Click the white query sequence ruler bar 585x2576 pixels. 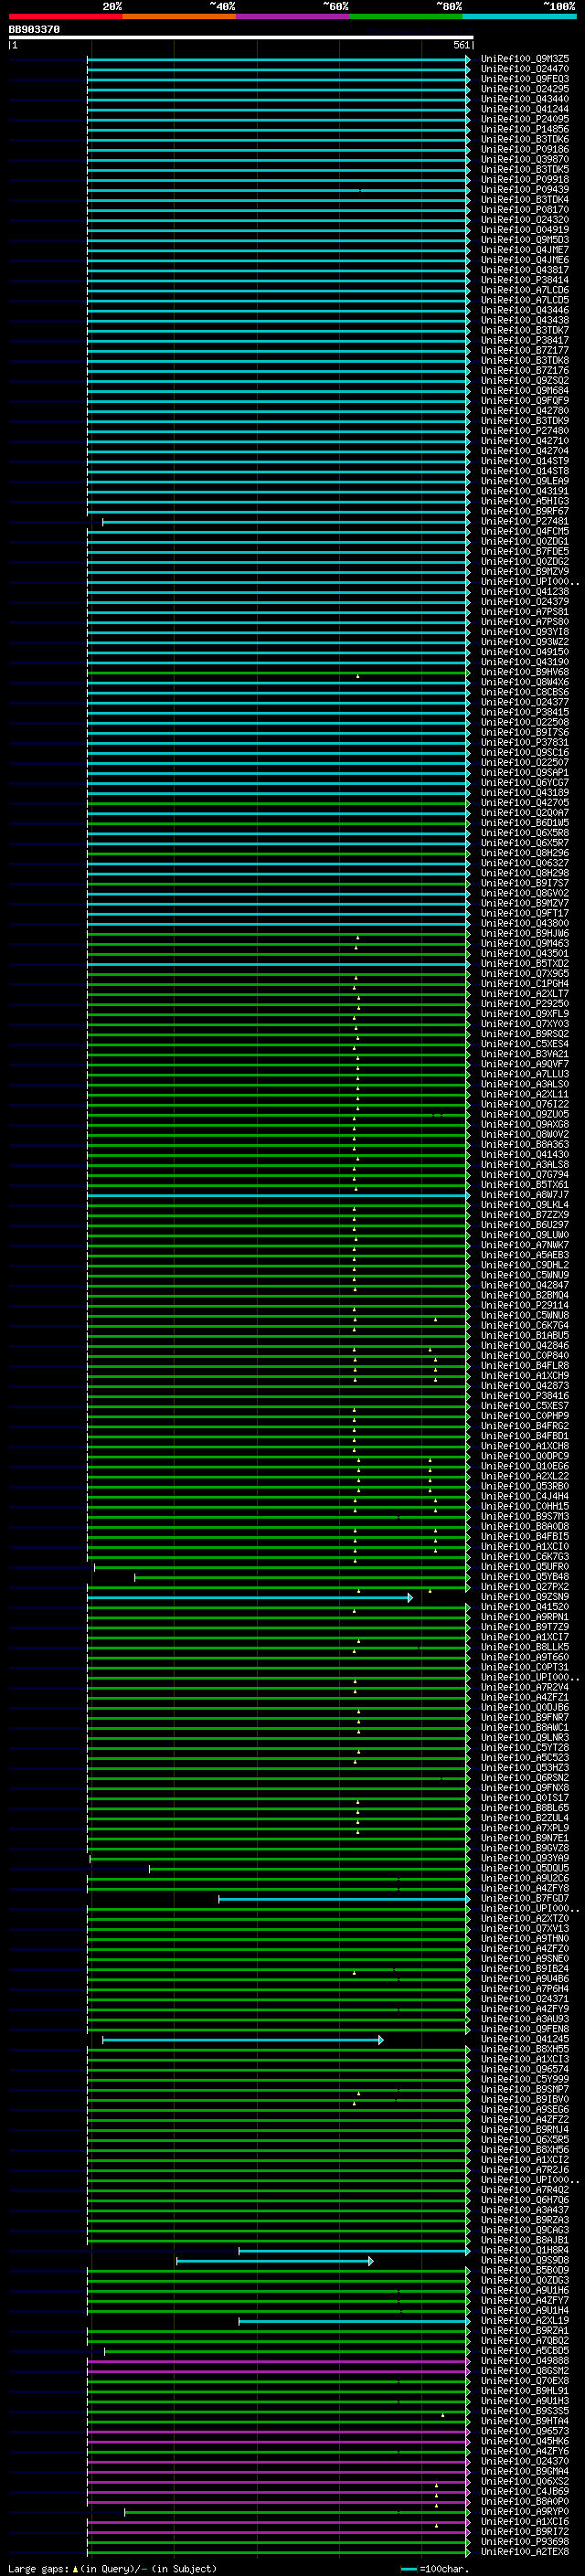[241, 38]
